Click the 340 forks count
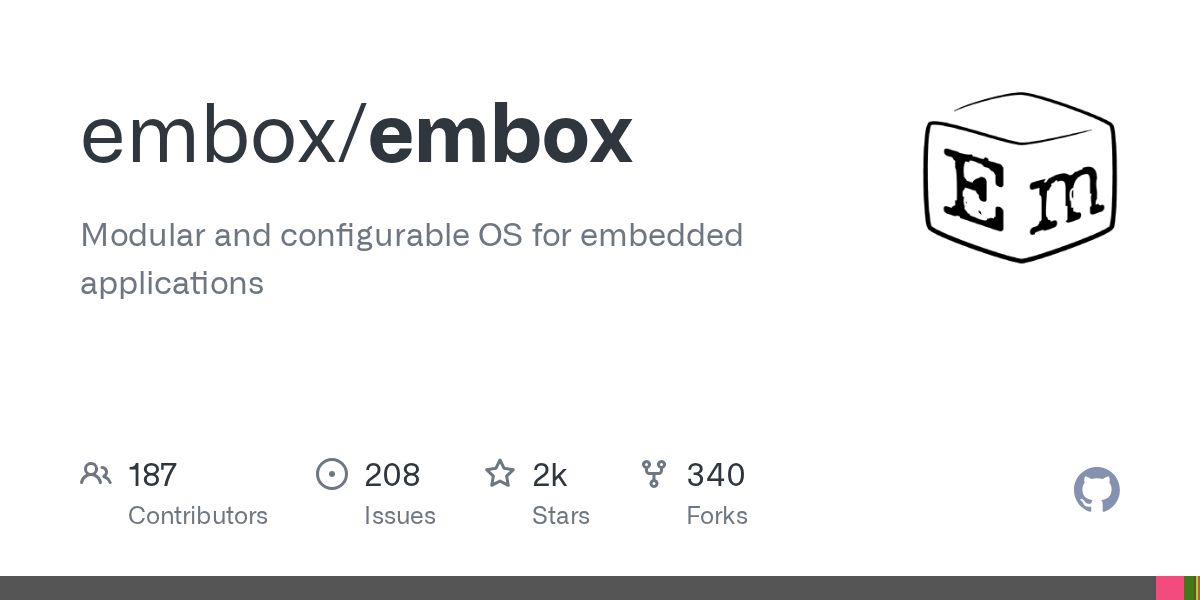The image size is (1200, 600). (x=716, y=475)
